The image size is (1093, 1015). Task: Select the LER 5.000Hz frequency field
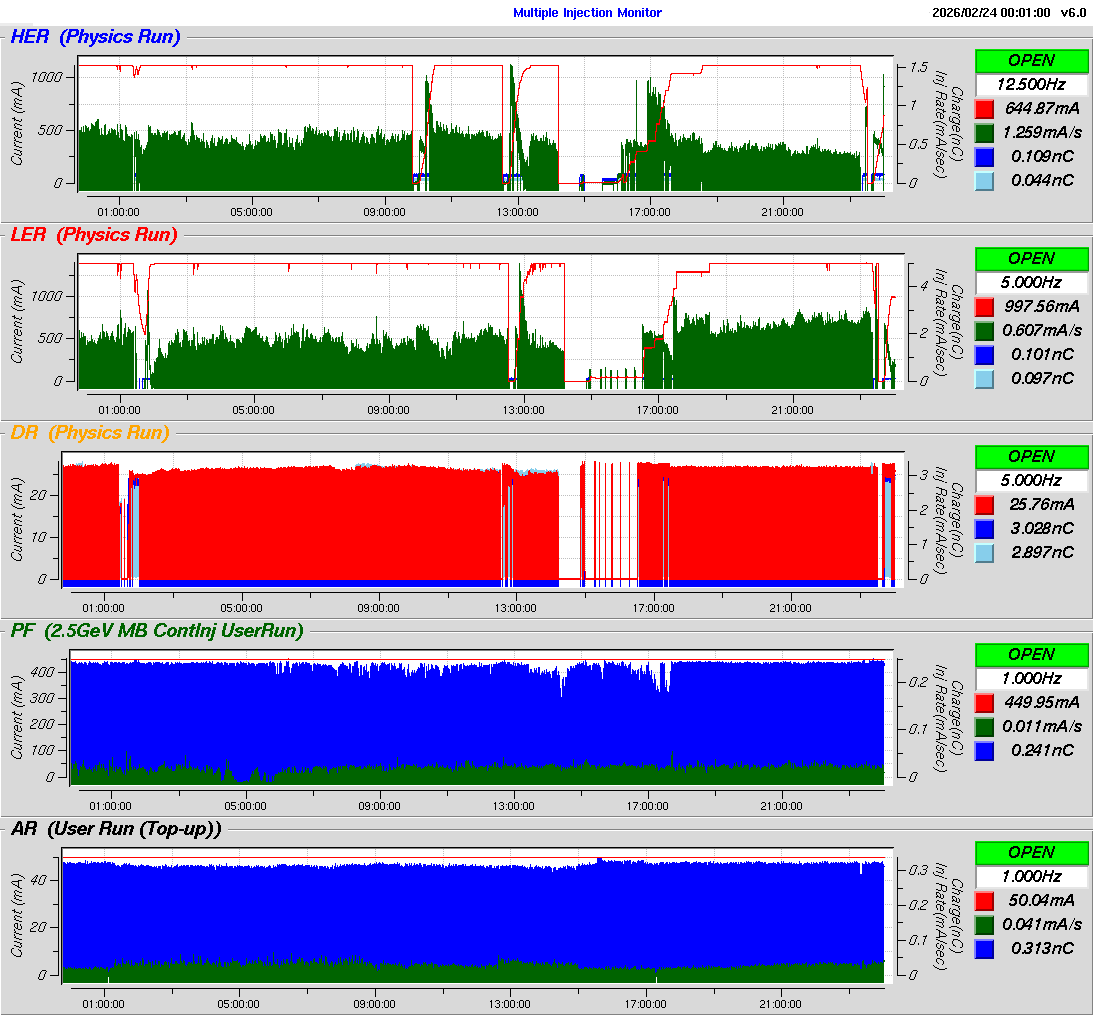1031,282
